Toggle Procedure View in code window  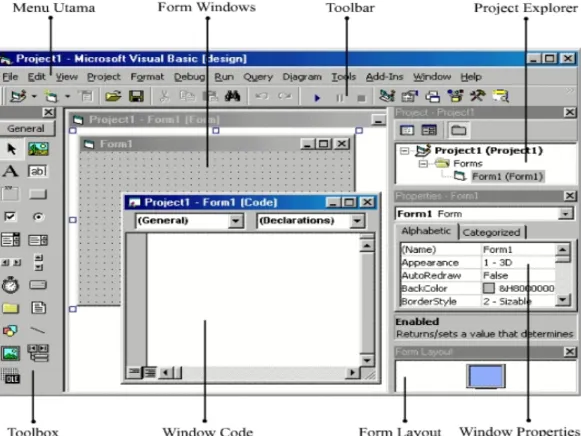pos(134,372)
